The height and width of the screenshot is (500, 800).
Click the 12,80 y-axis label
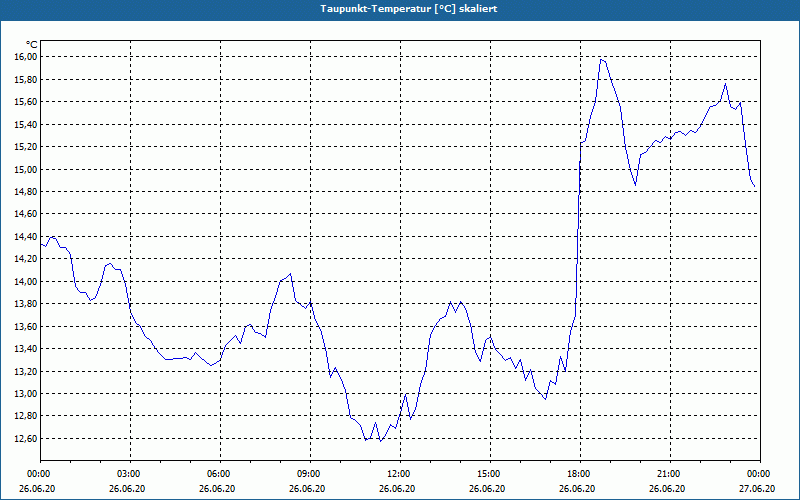click(26, 416)
